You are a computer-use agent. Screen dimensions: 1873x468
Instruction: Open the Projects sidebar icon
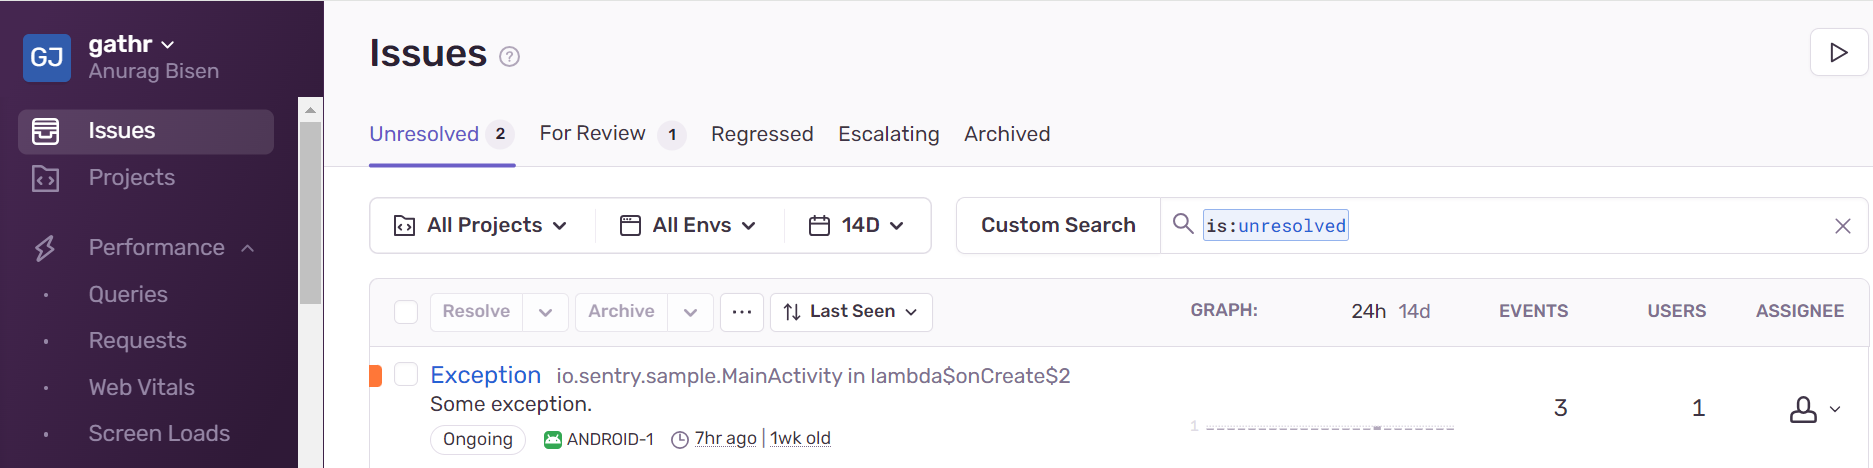(x=46, y=178)
